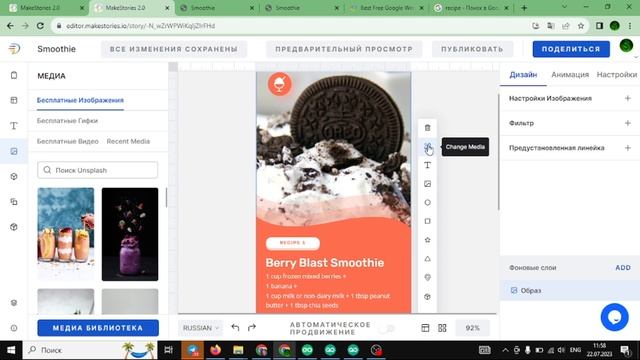The width and height of the screenshot is (640, 360).
Task: Switch to the Дизайн tab
Action: (523, 75)
